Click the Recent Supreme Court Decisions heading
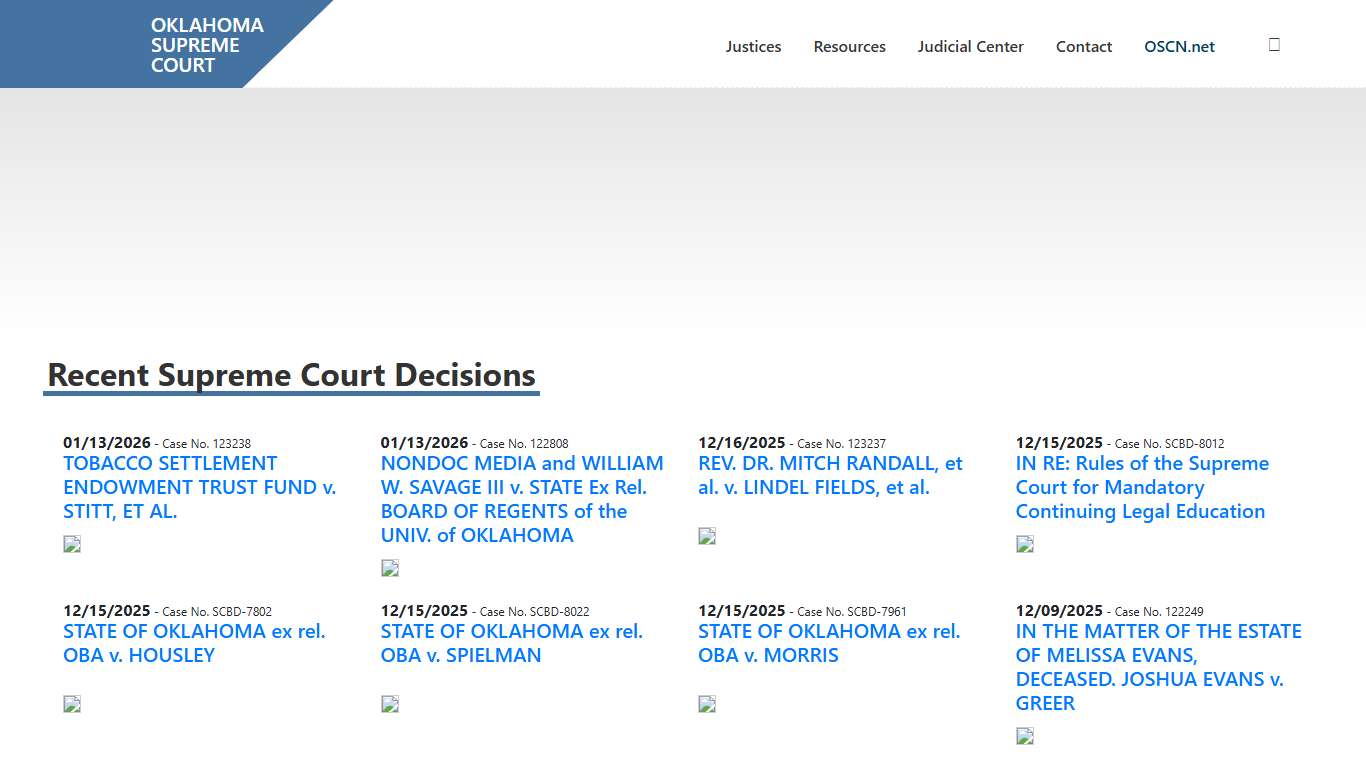The width and height of the screenshot is (1366, 768). tap(290, 374)
